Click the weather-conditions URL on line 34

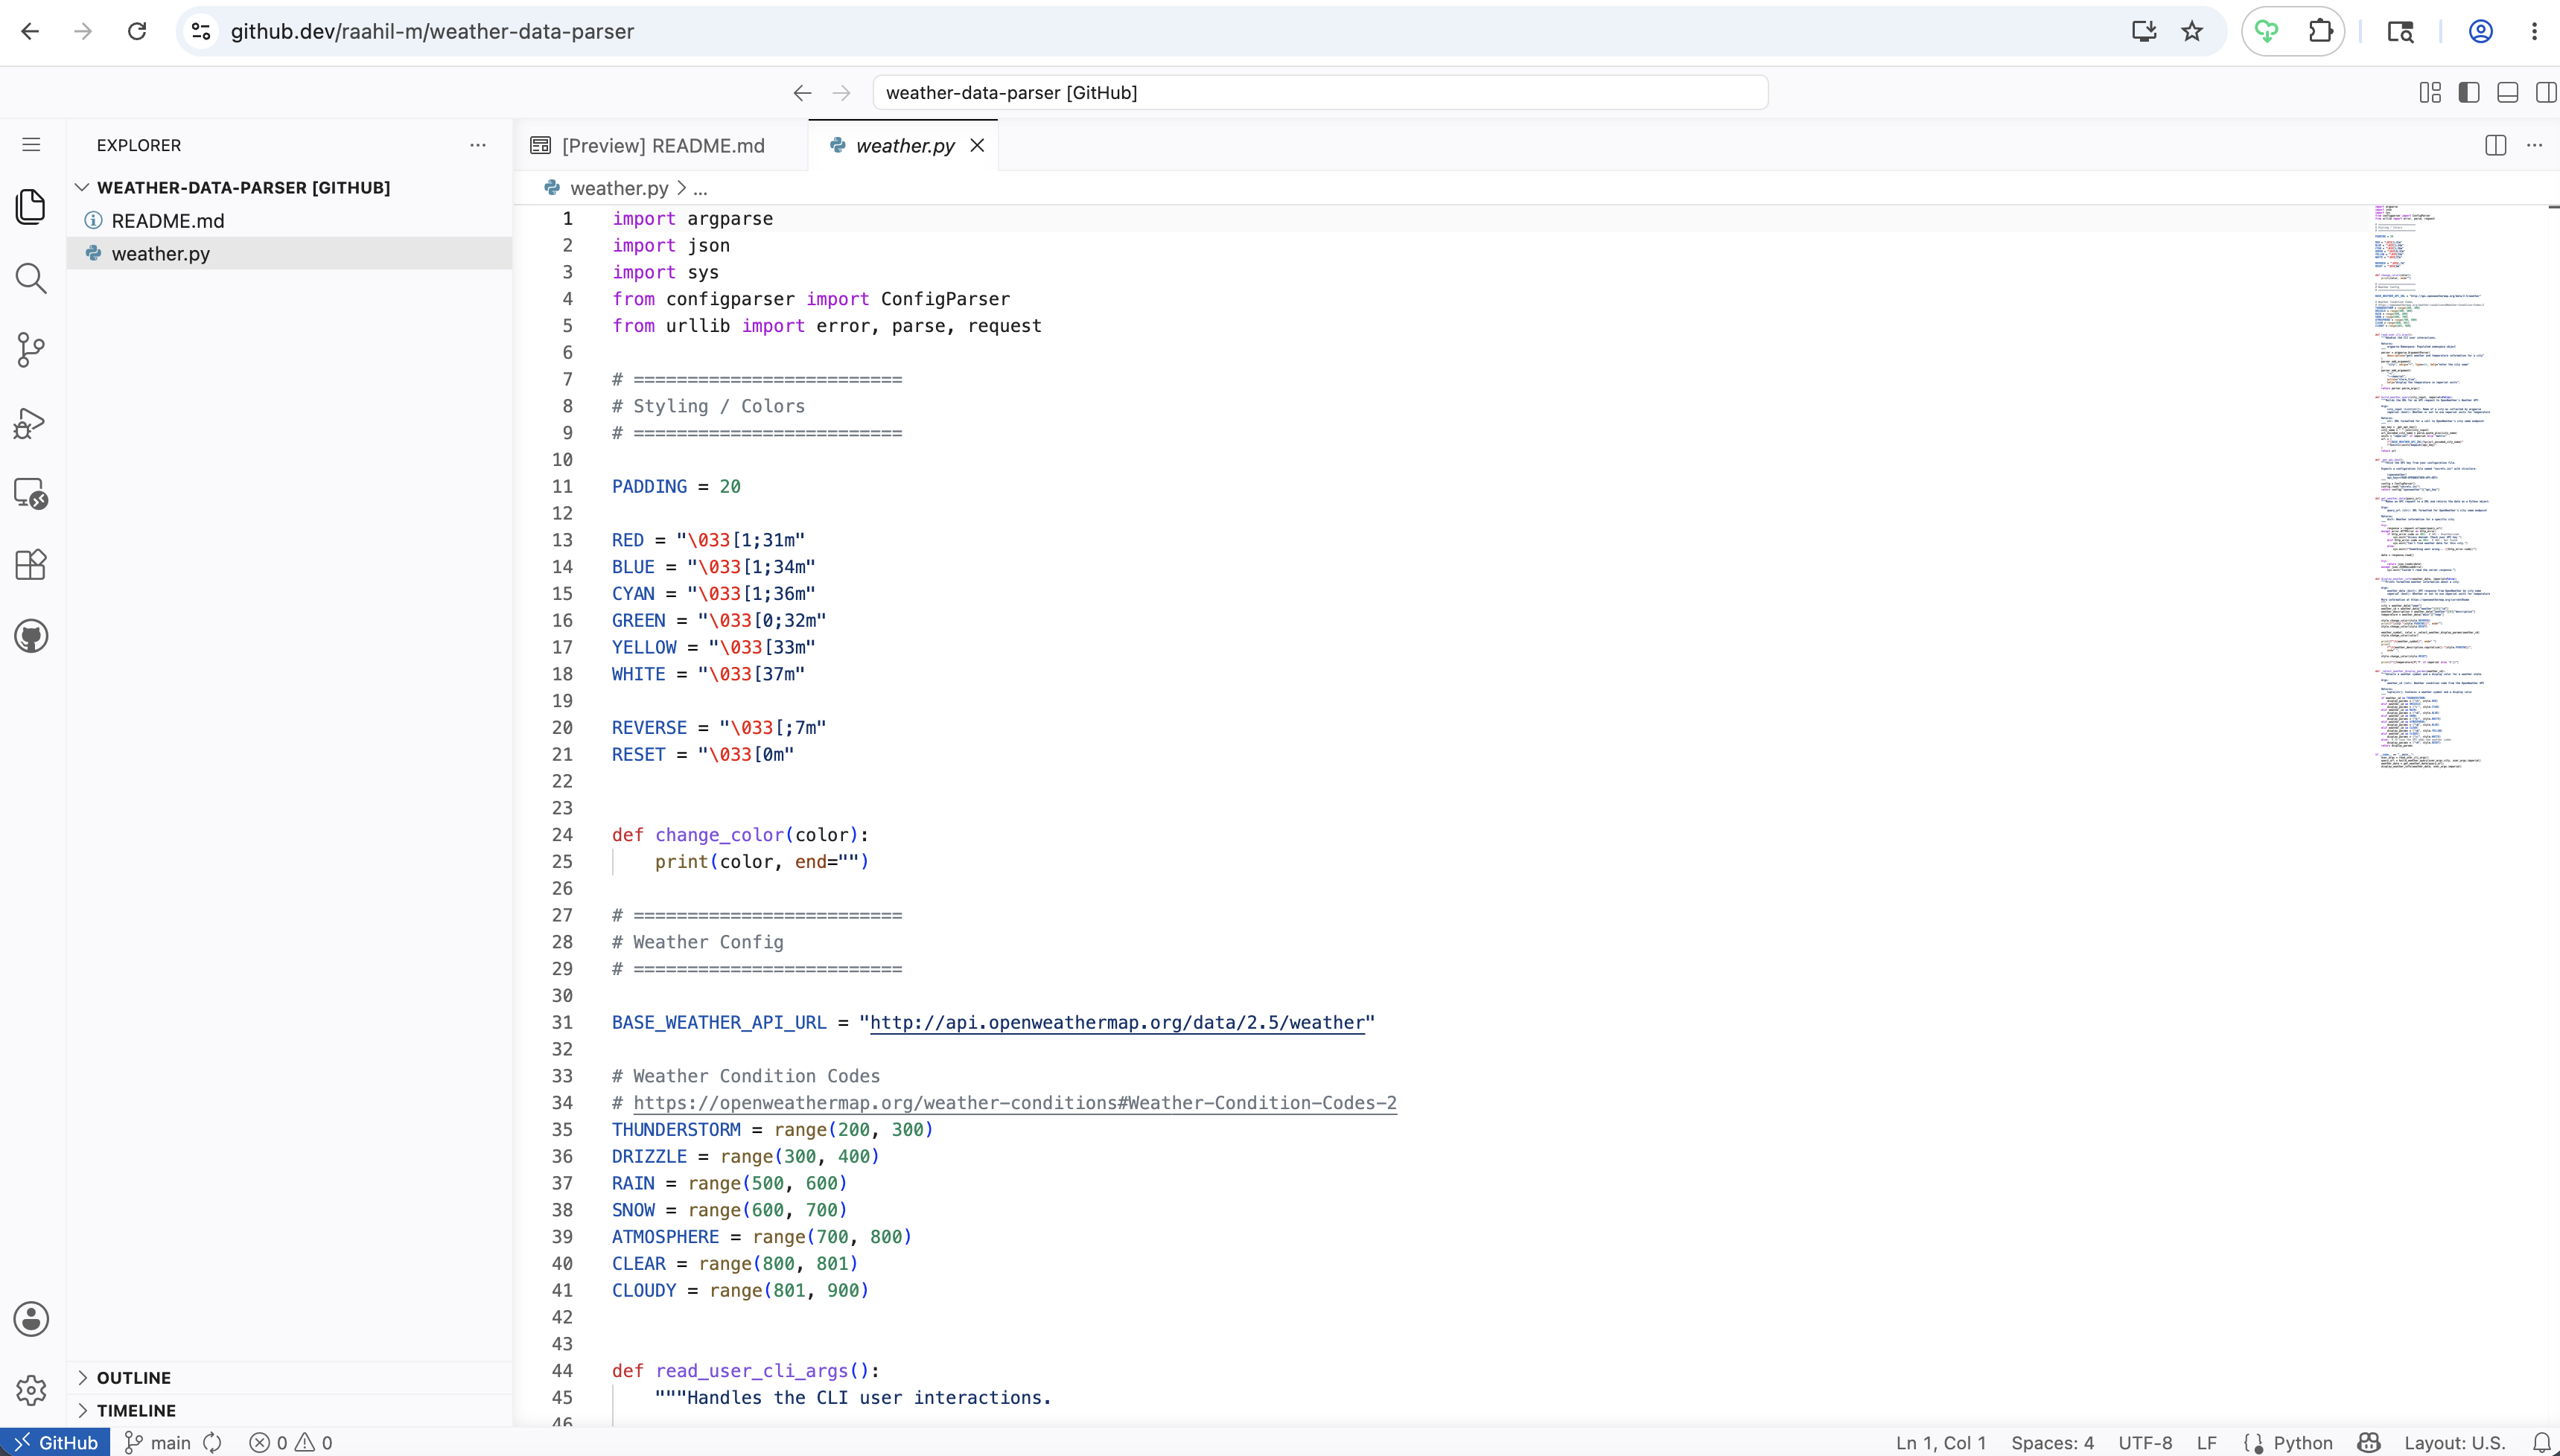click(1015, 1103)
